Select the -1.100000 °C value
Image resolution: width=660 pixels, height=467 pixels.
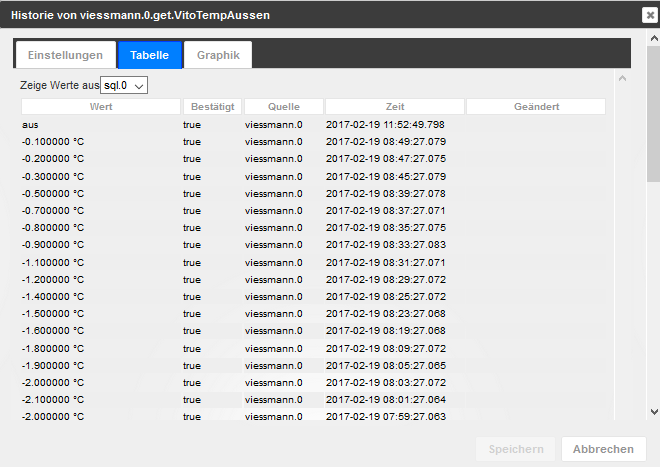(53, 263)
